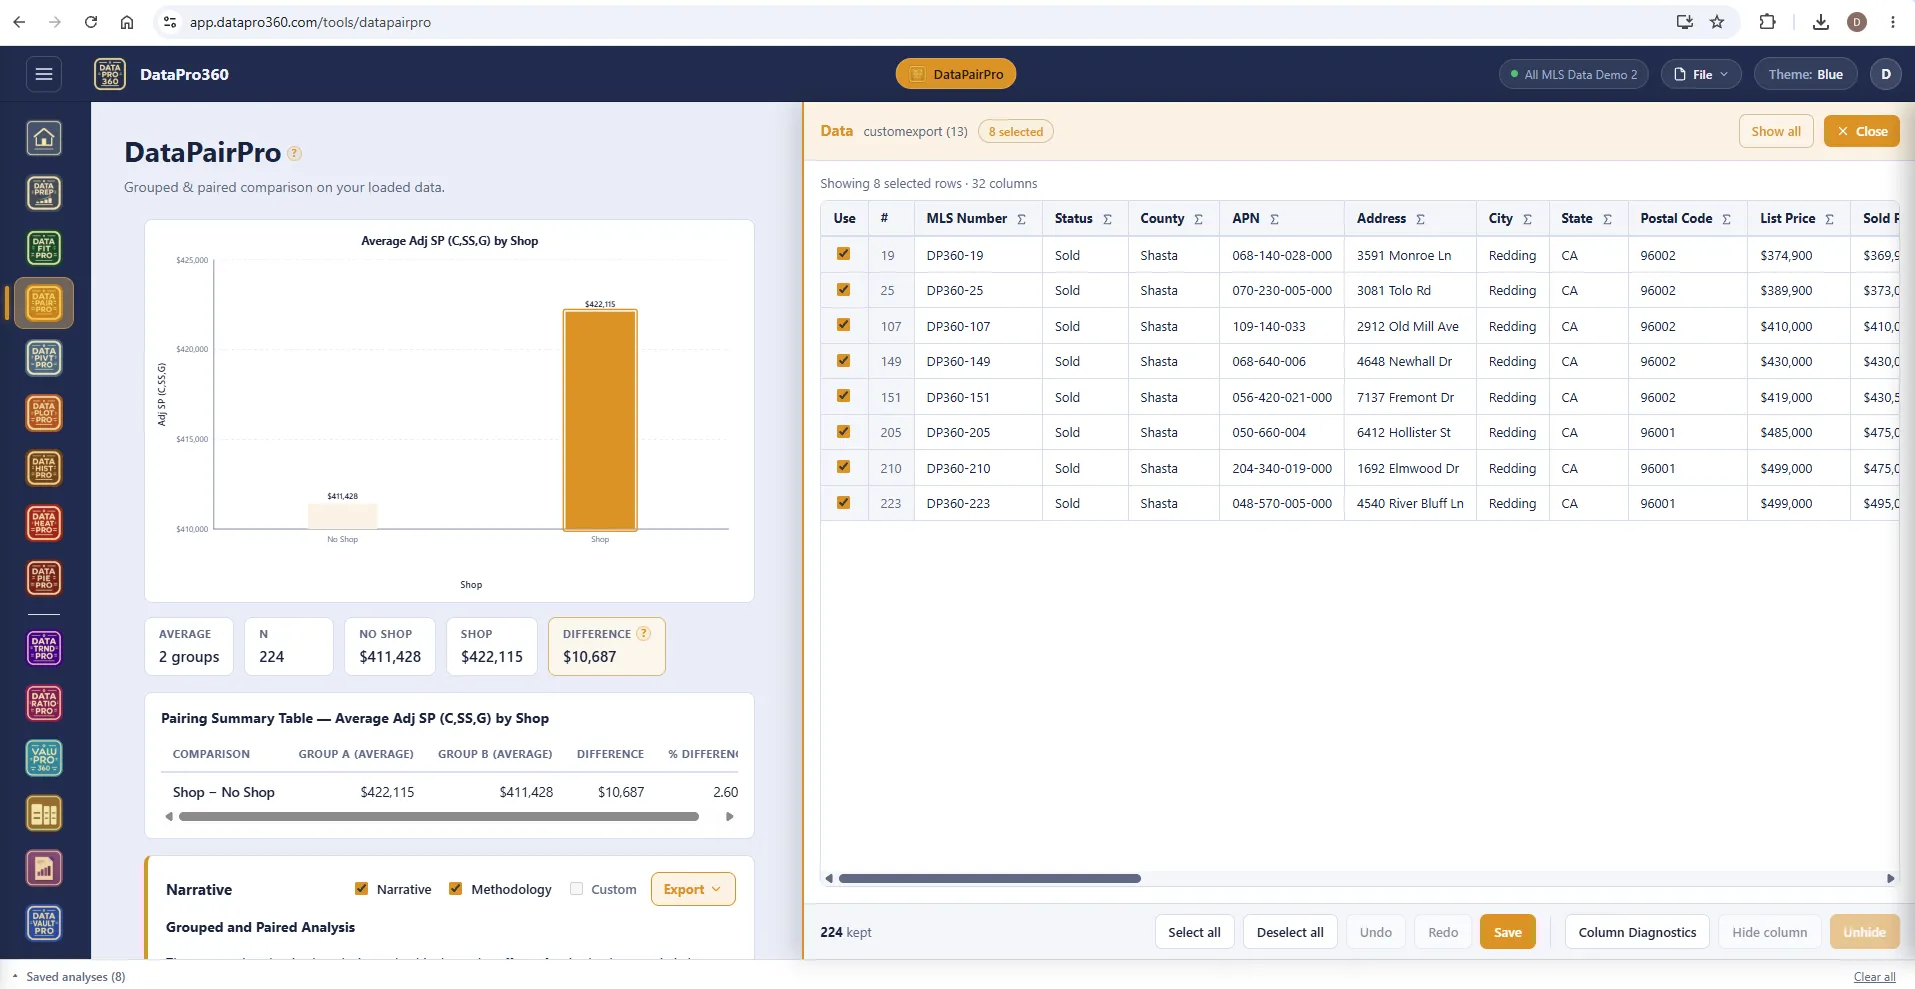Open Column Diagnostics
Viewport: 1915px width, 989px height.
coord(1637,932)
